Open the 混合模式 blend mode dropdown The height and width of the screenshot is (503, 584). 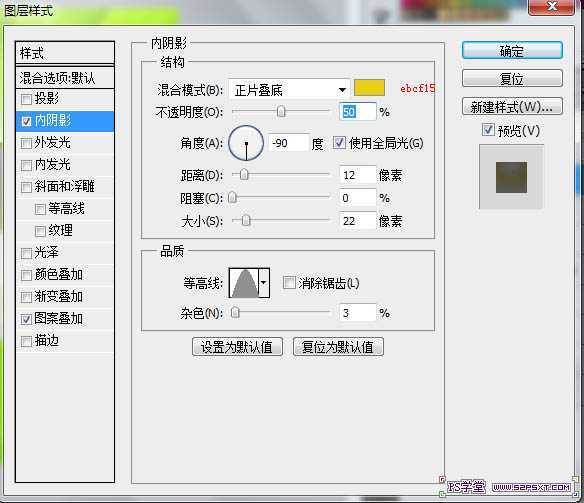coord(289,90)
